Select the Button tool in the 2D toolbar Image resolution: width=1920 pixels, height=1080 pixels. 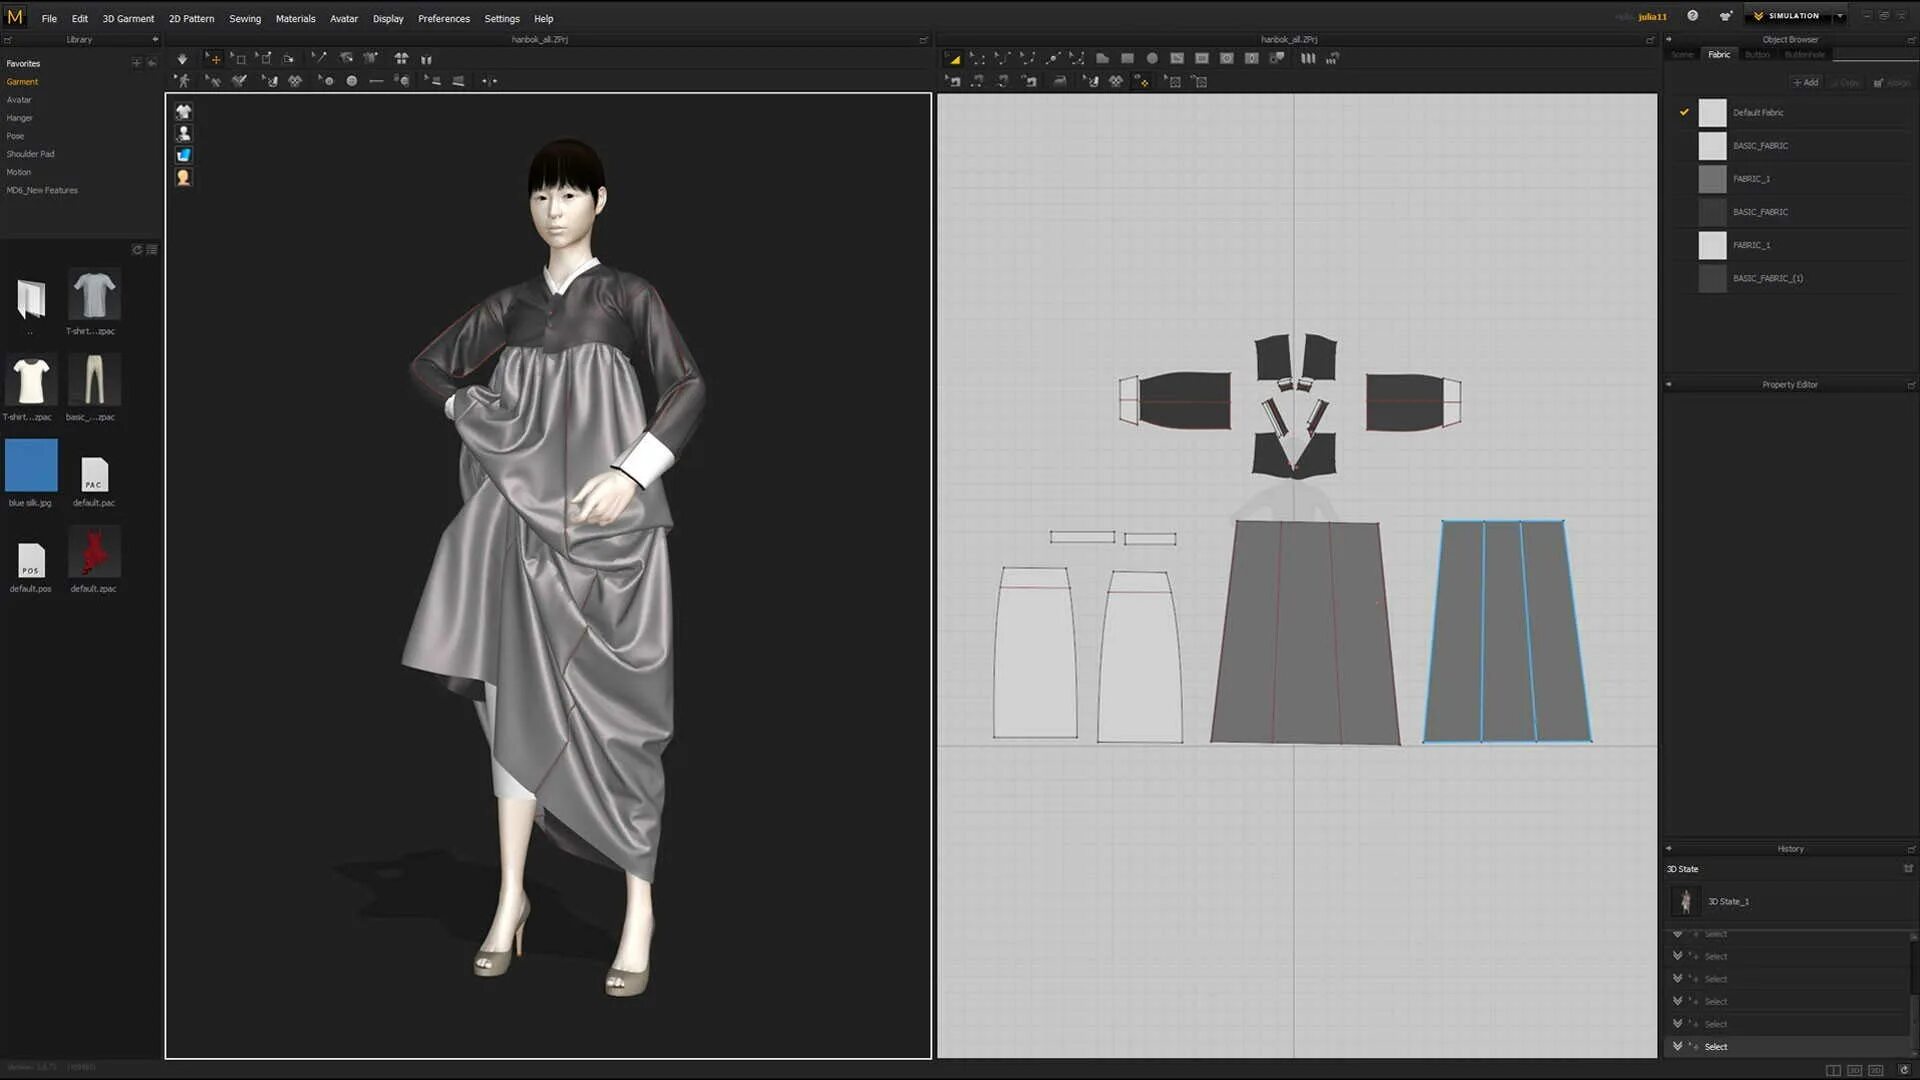[1226, 58]
